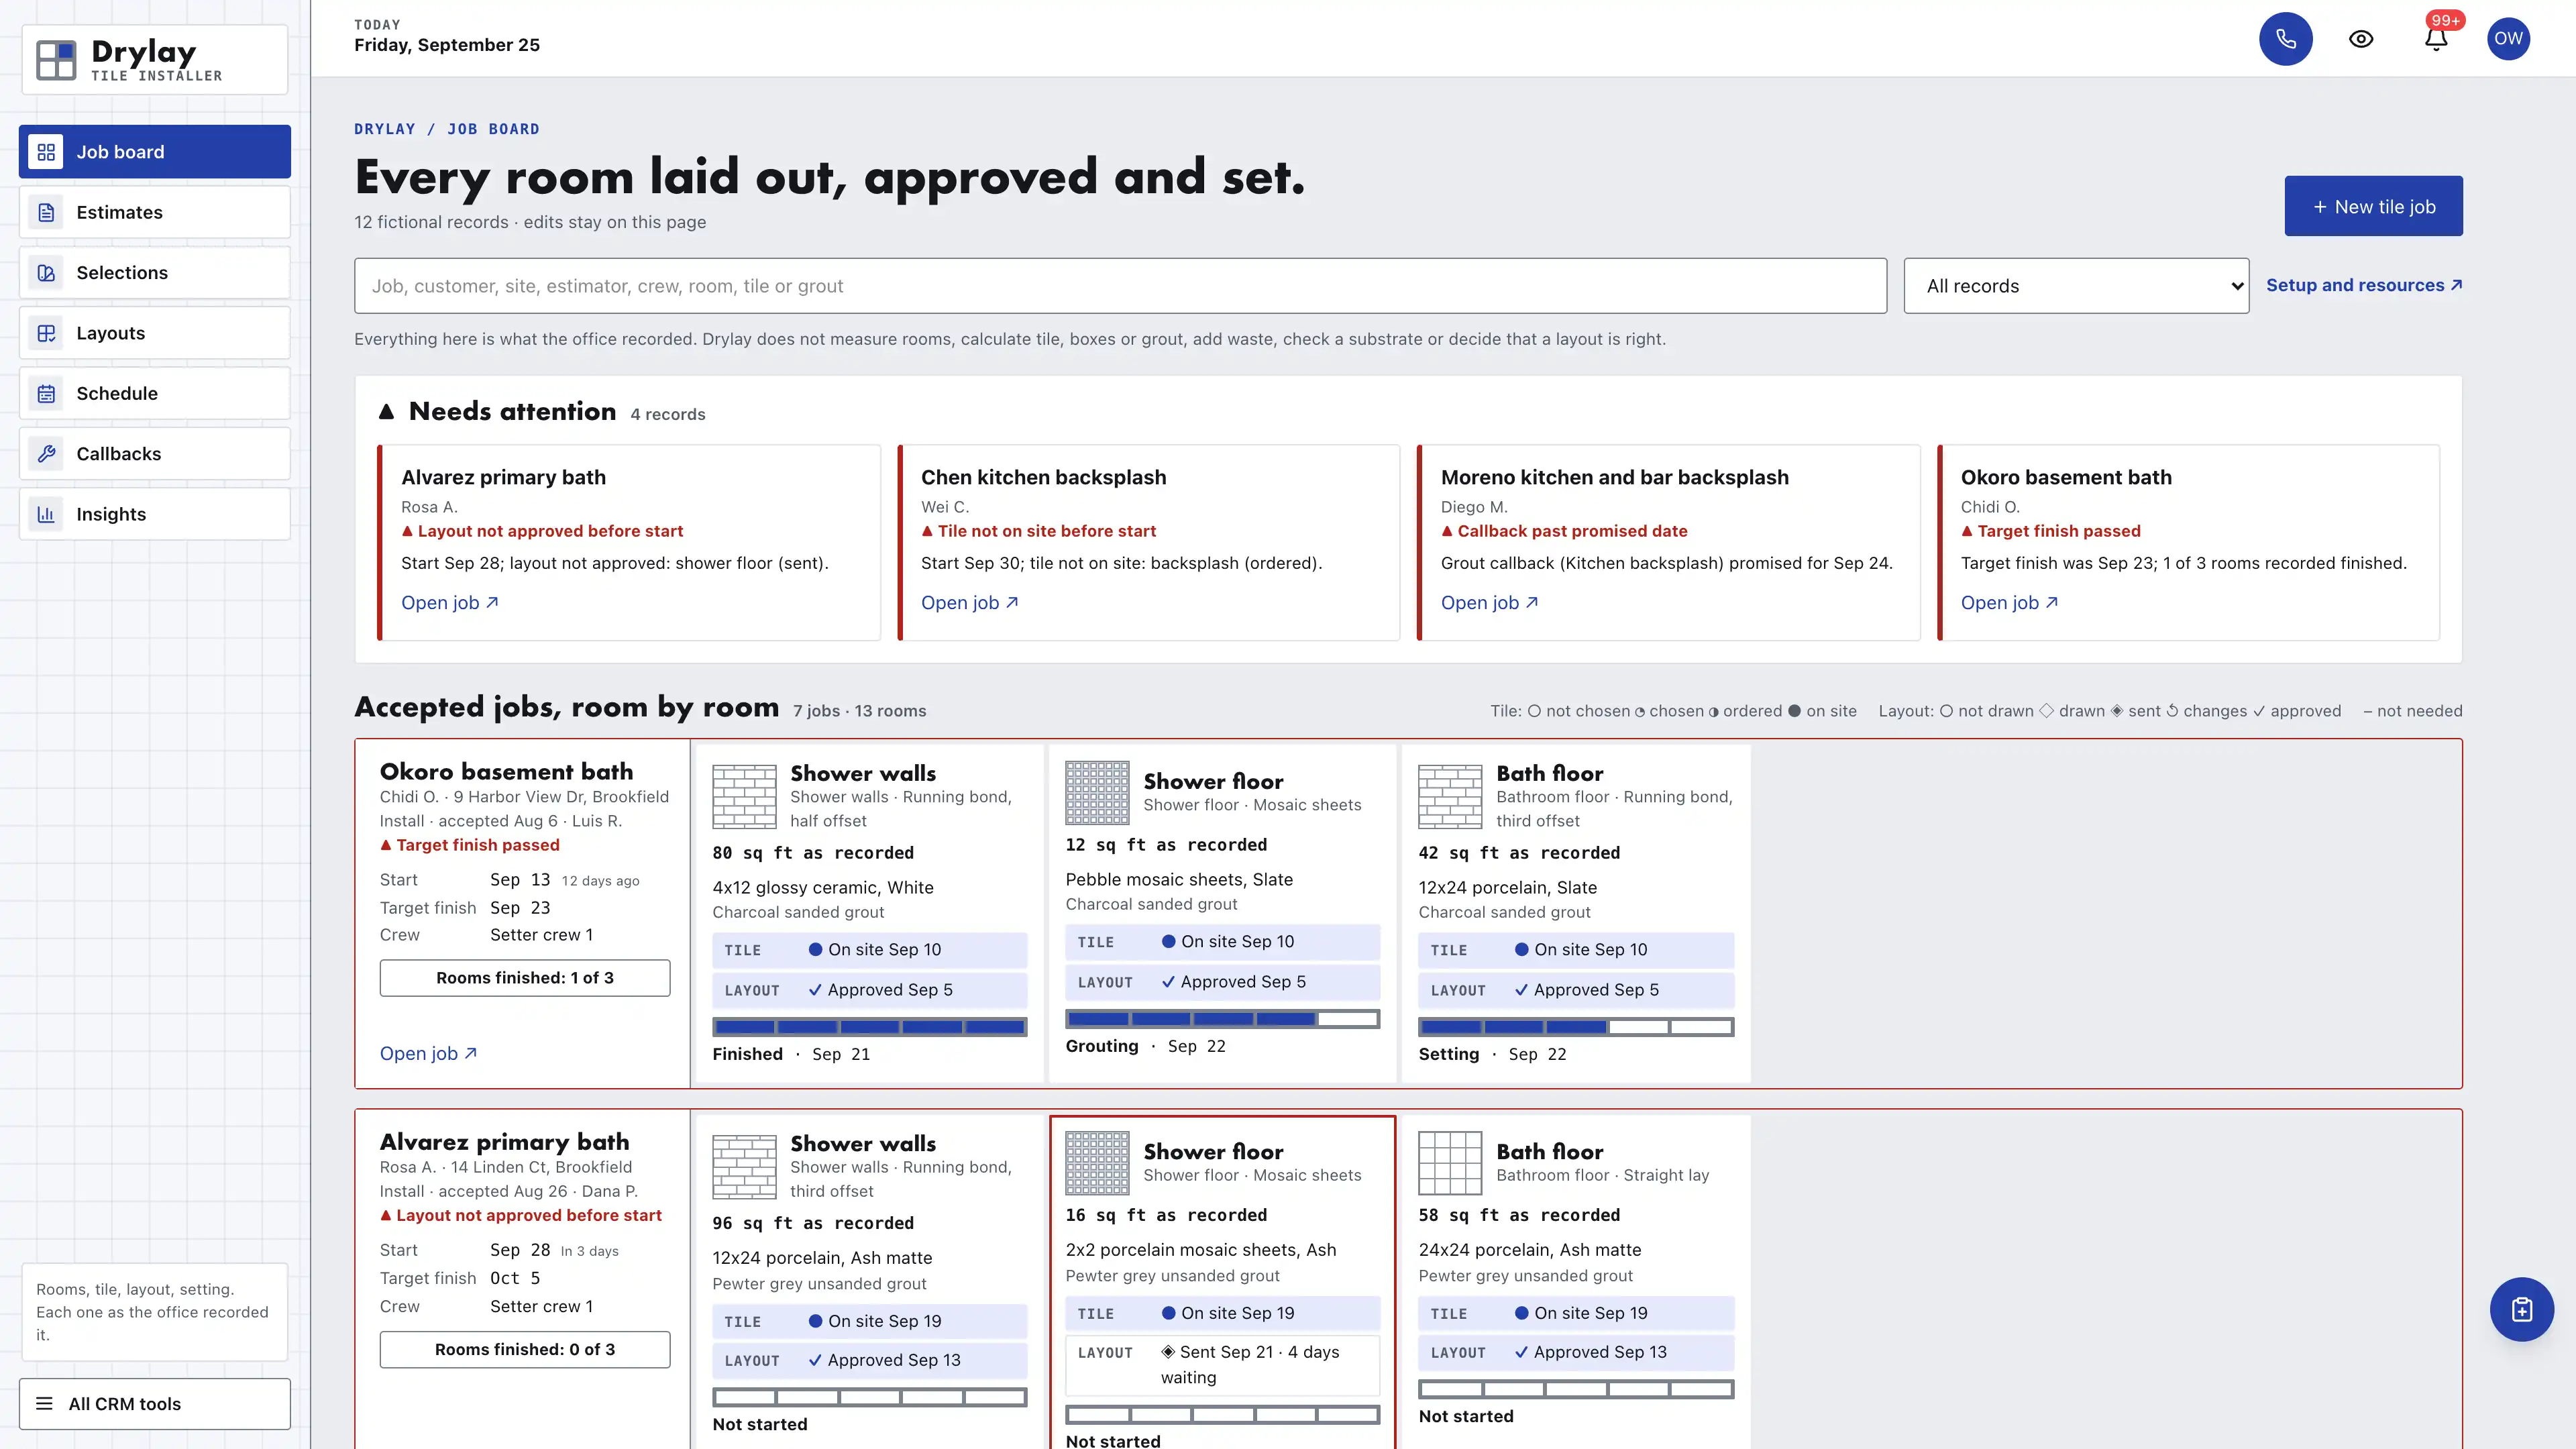Click Alvarez Shower floor Sent Sep 21 layout status
The width and height of the screenshot is (2576, 1449).
[x=1222, y=1365]
